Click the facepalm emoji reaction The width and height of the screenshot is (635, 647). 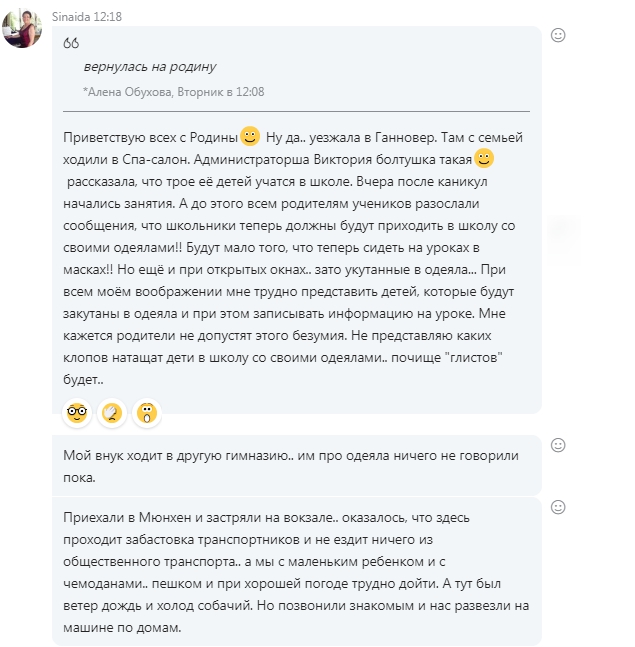112,411
